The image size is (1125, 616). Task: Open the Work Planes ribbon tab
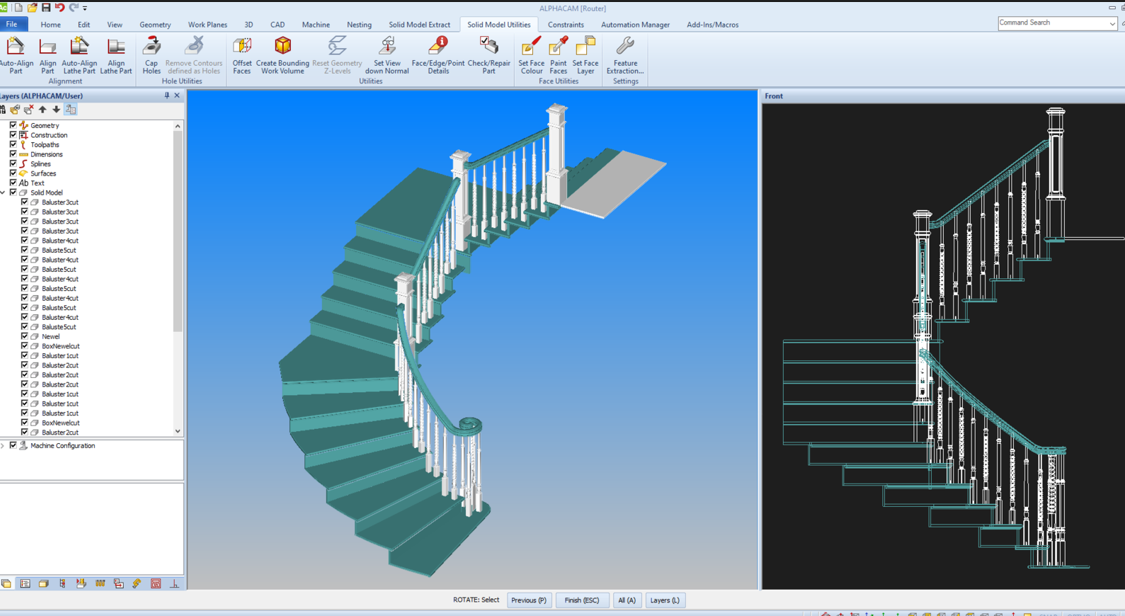207,25
